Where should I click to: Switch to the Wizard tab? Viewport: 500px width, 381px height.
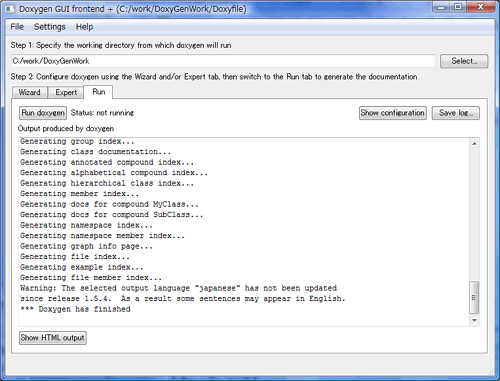pos(30,92)
